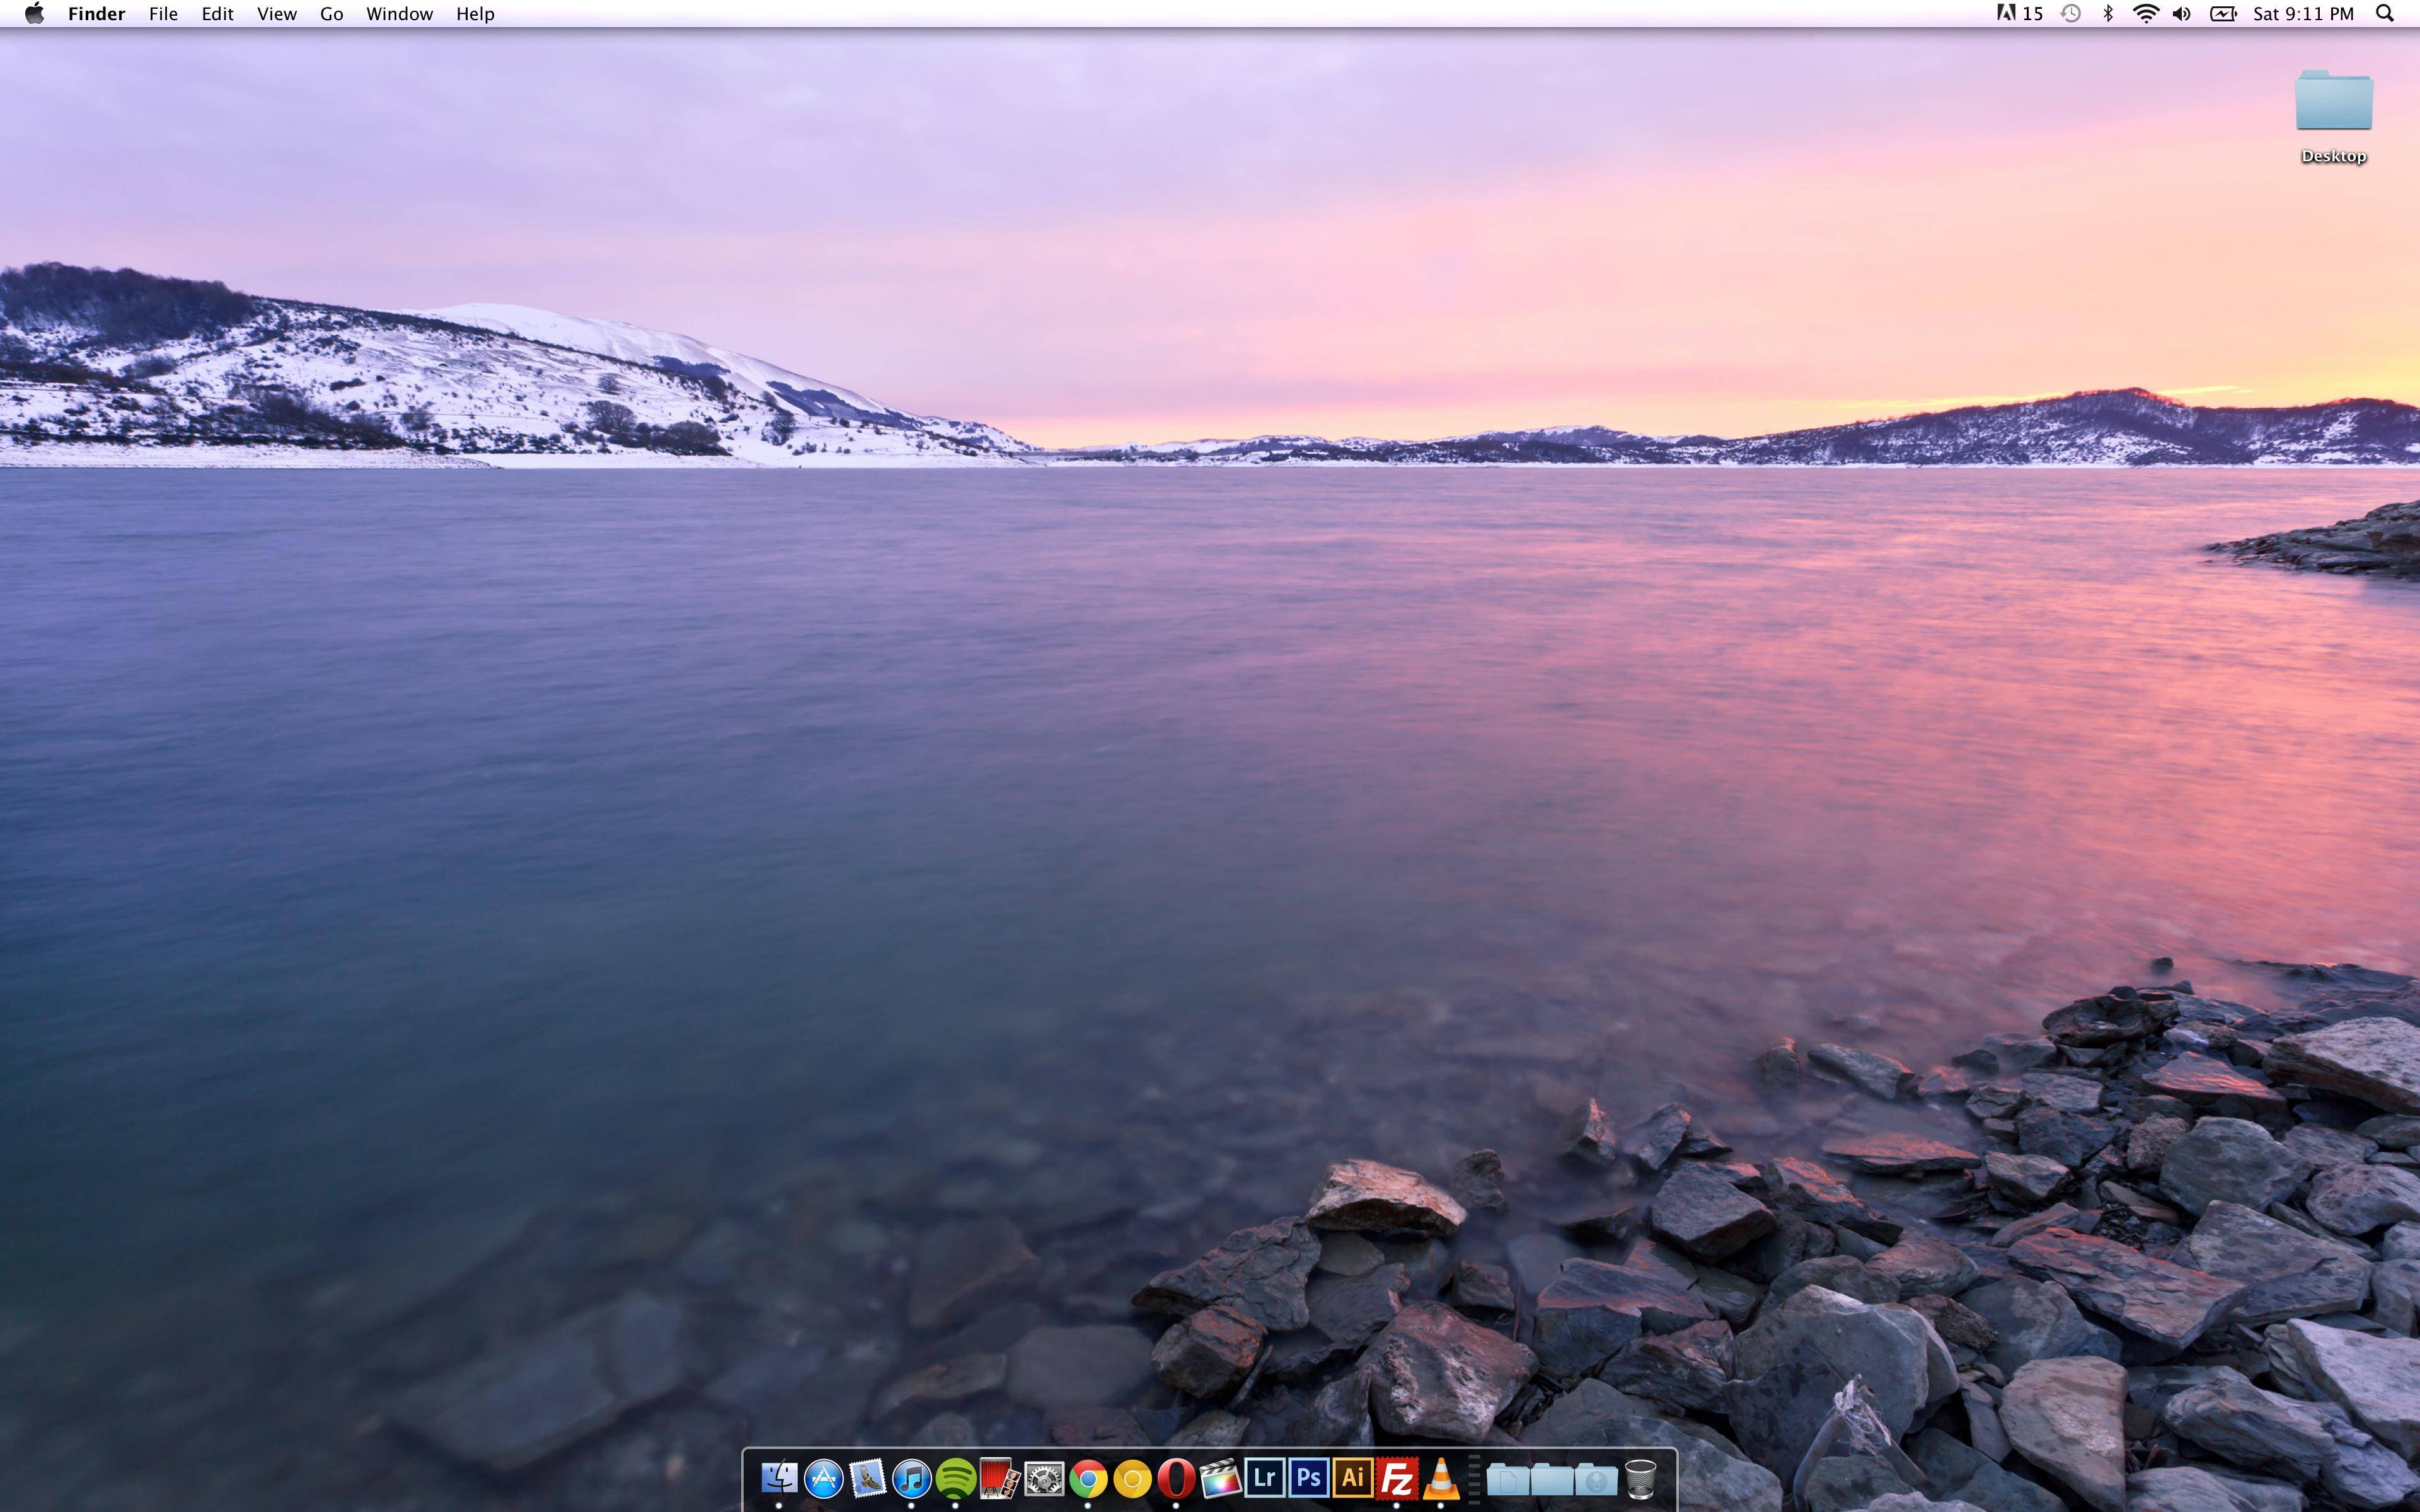Open System Preferences gear icon

pos(1043,1477)
